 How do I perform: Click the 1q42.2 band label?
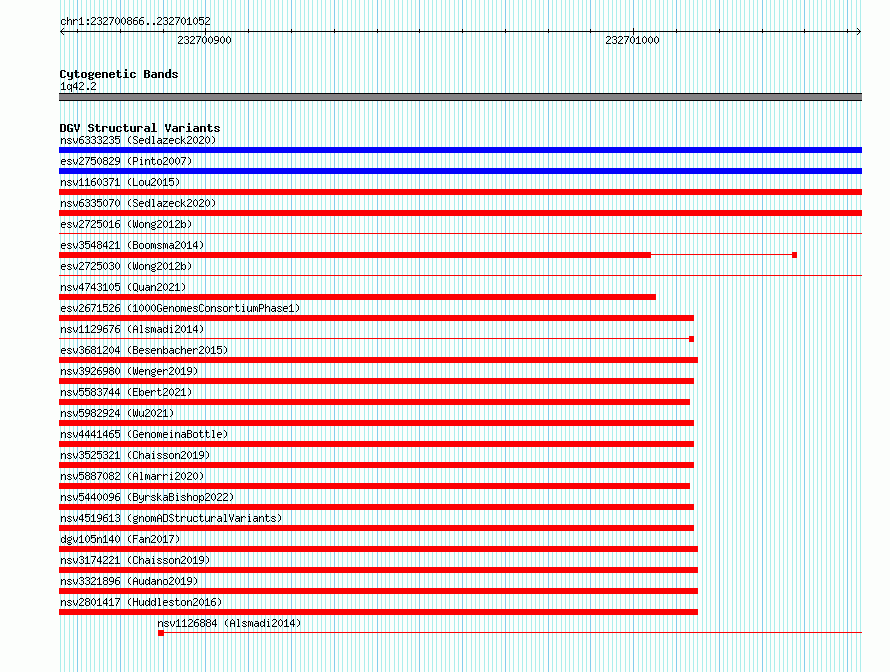[78, 86]
